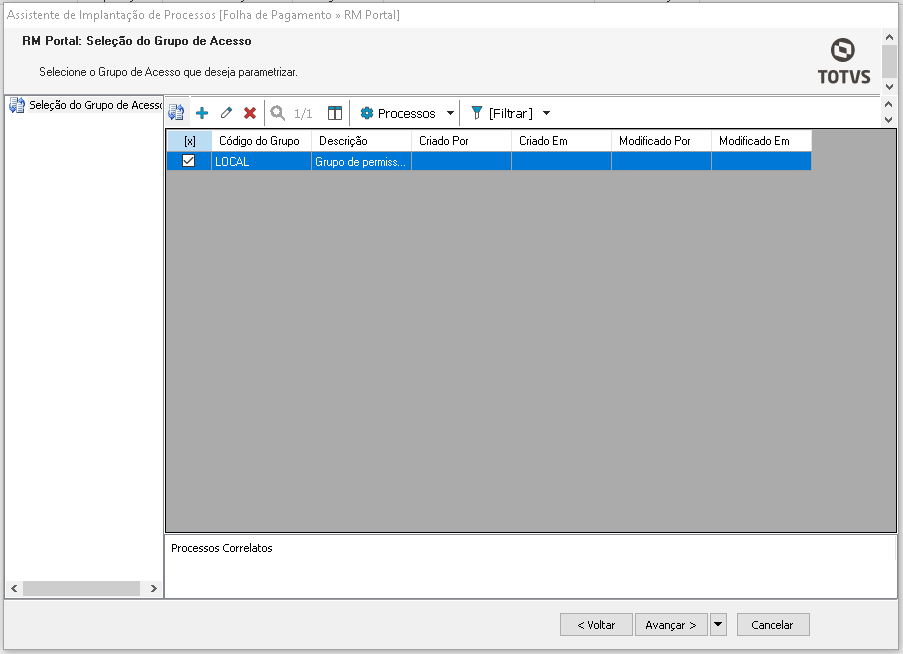Open column layout icon in toolbar

tap(335, 113)
